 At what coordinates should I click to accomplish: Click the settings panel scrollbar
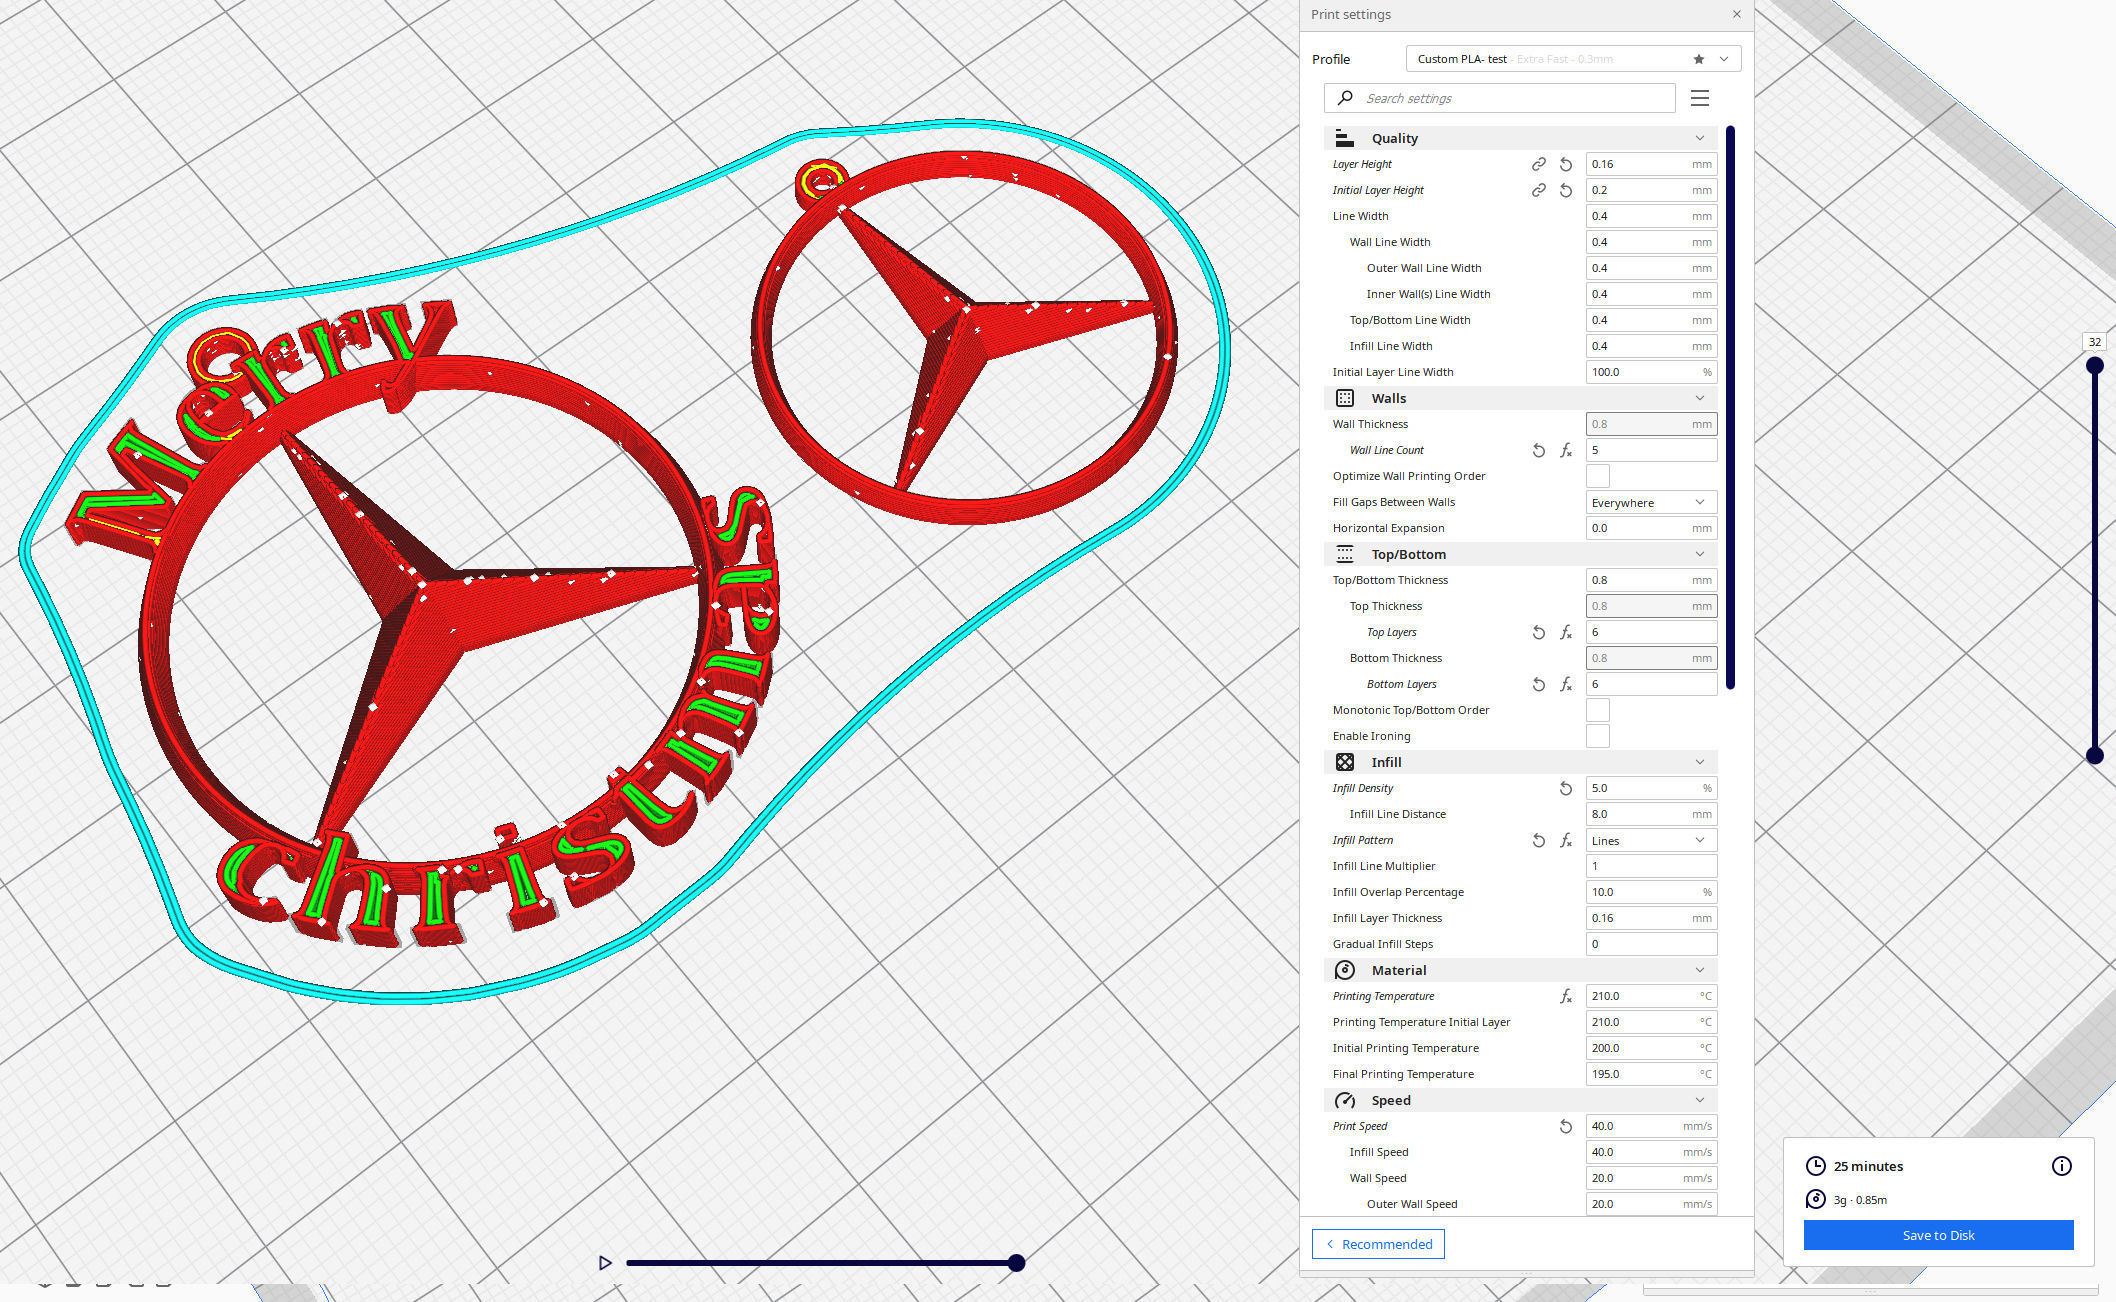[1730, 407]
